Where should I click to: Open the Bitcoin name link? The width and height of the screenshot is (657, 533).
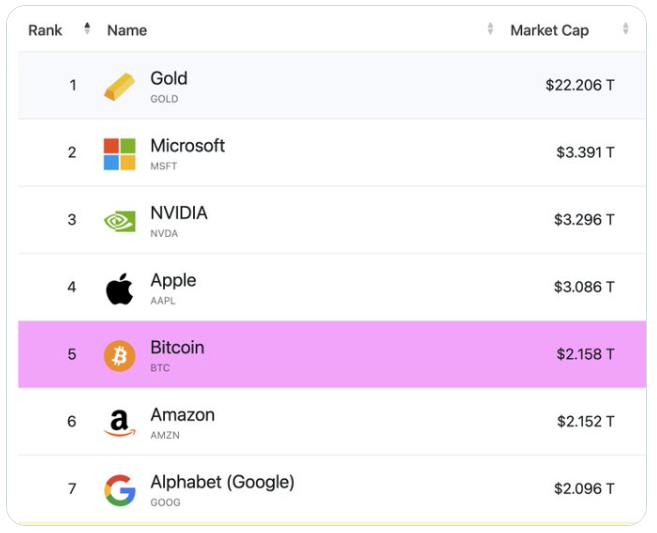click(x=177, y=348)
